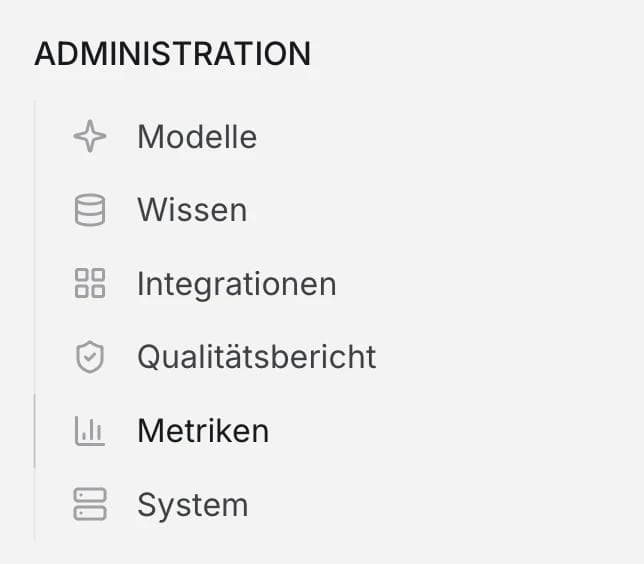Screen dimensions: 644x564
Task: Click the System label beside the server icon
Action: pyautogui.click(x=192, y=505)
